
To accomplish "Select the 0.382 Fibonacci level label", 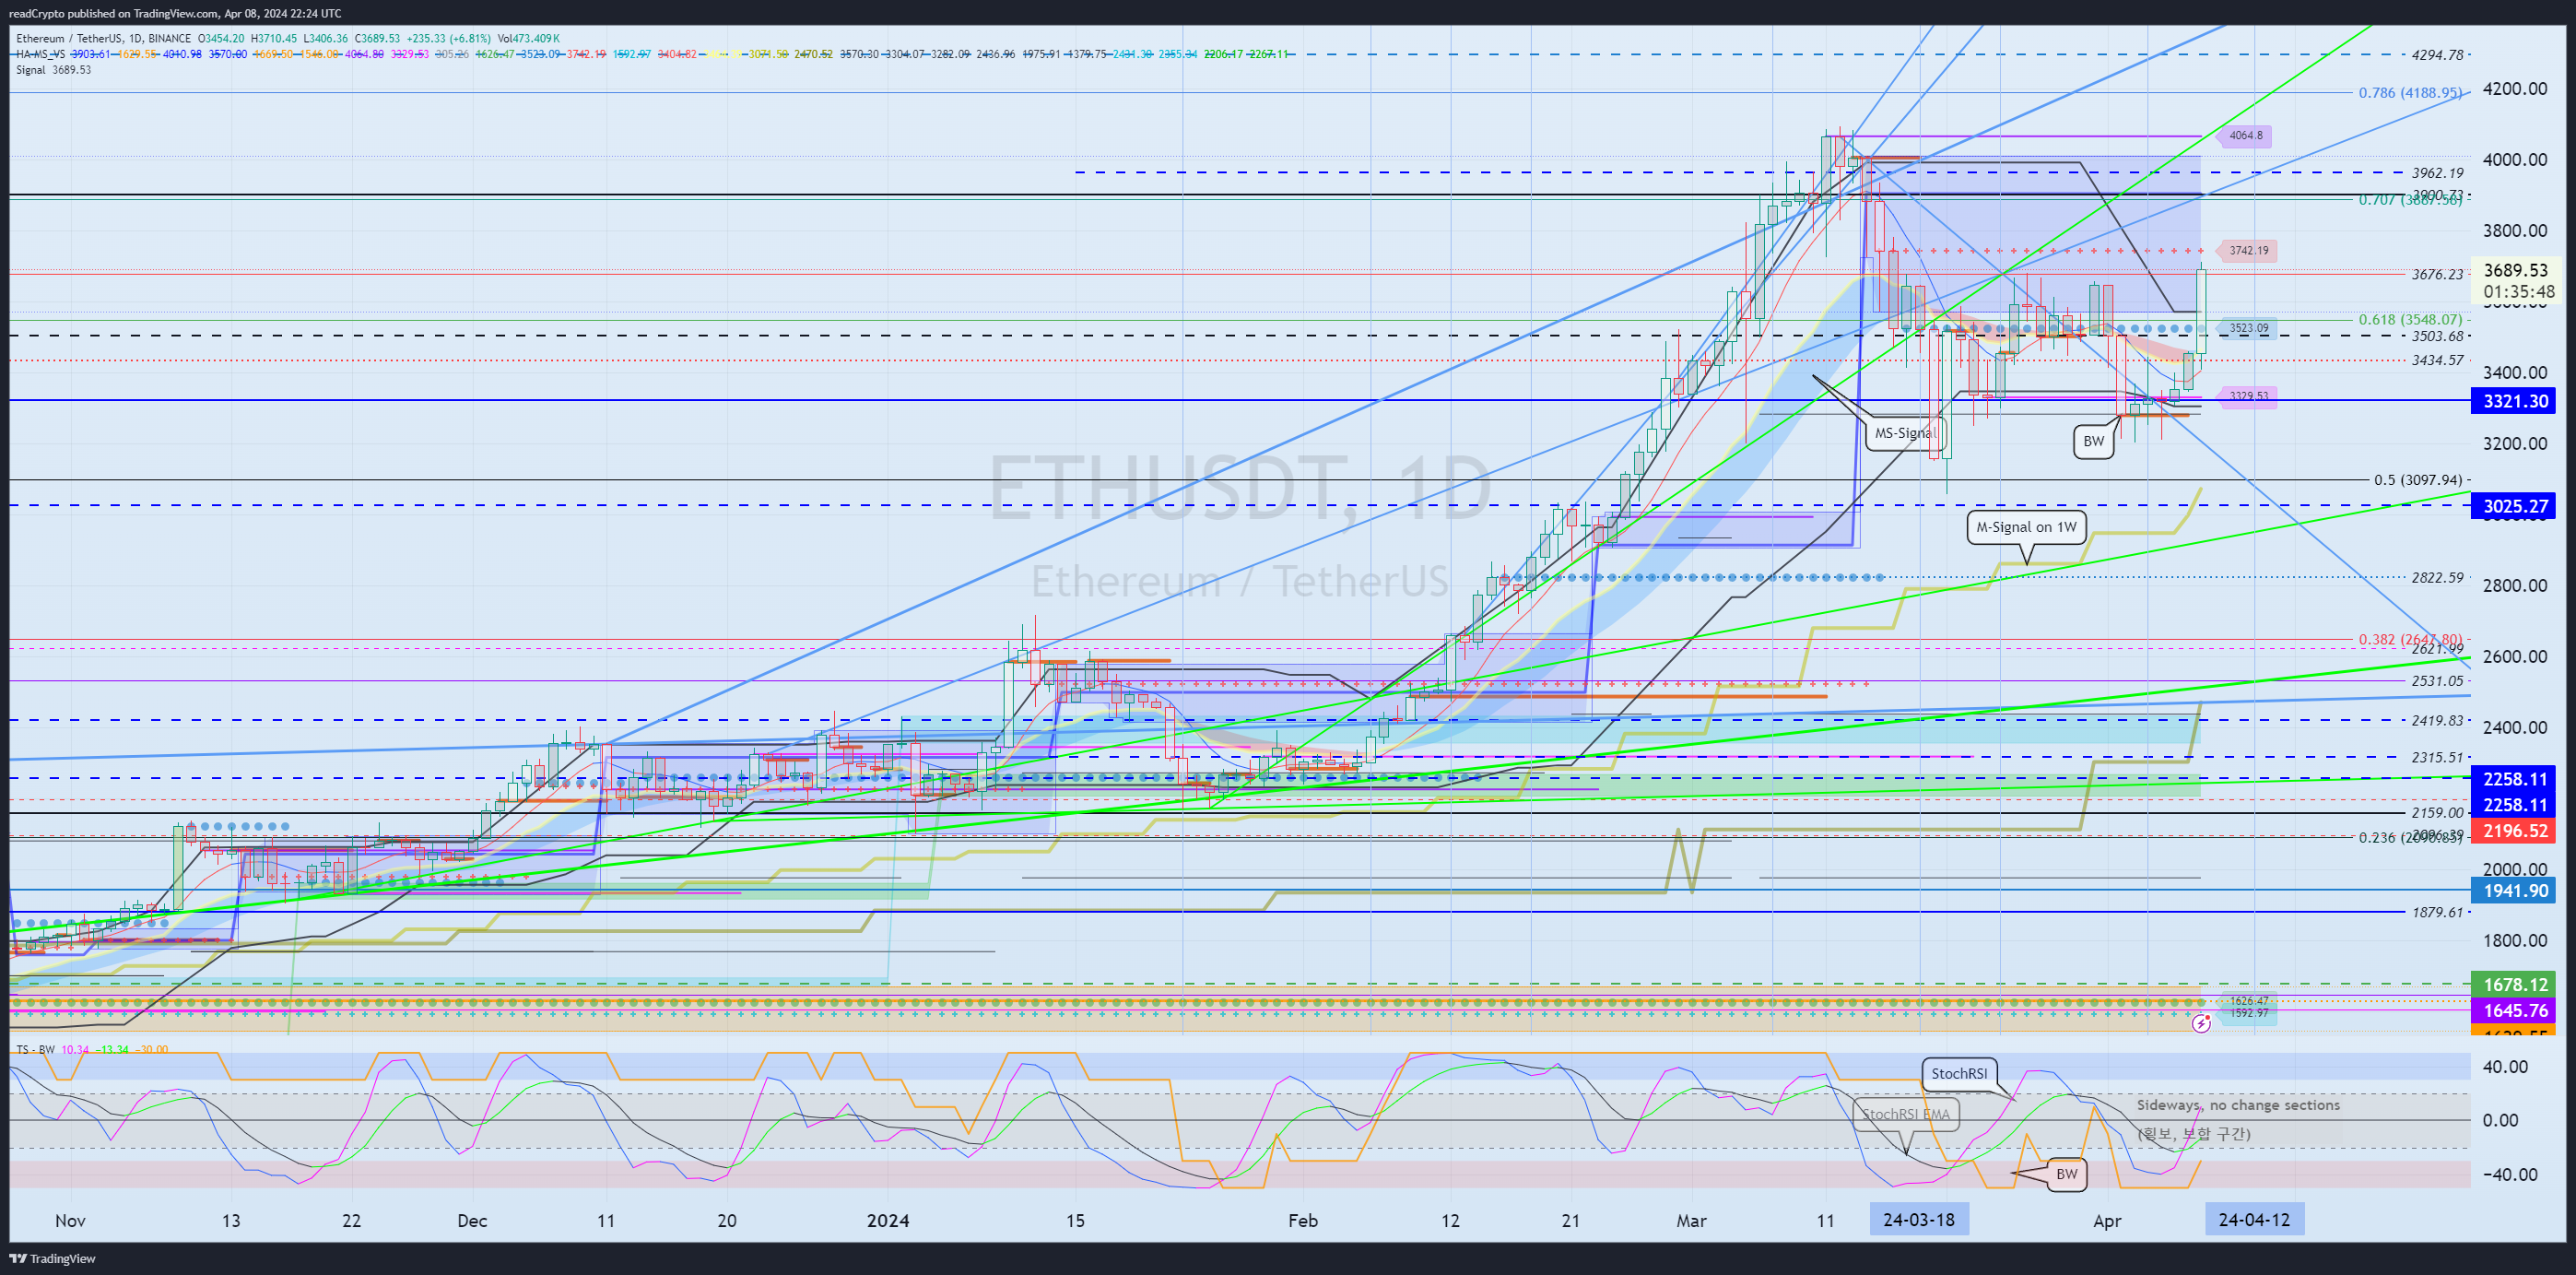I will pyautogui.click(x=2410, y=639).
